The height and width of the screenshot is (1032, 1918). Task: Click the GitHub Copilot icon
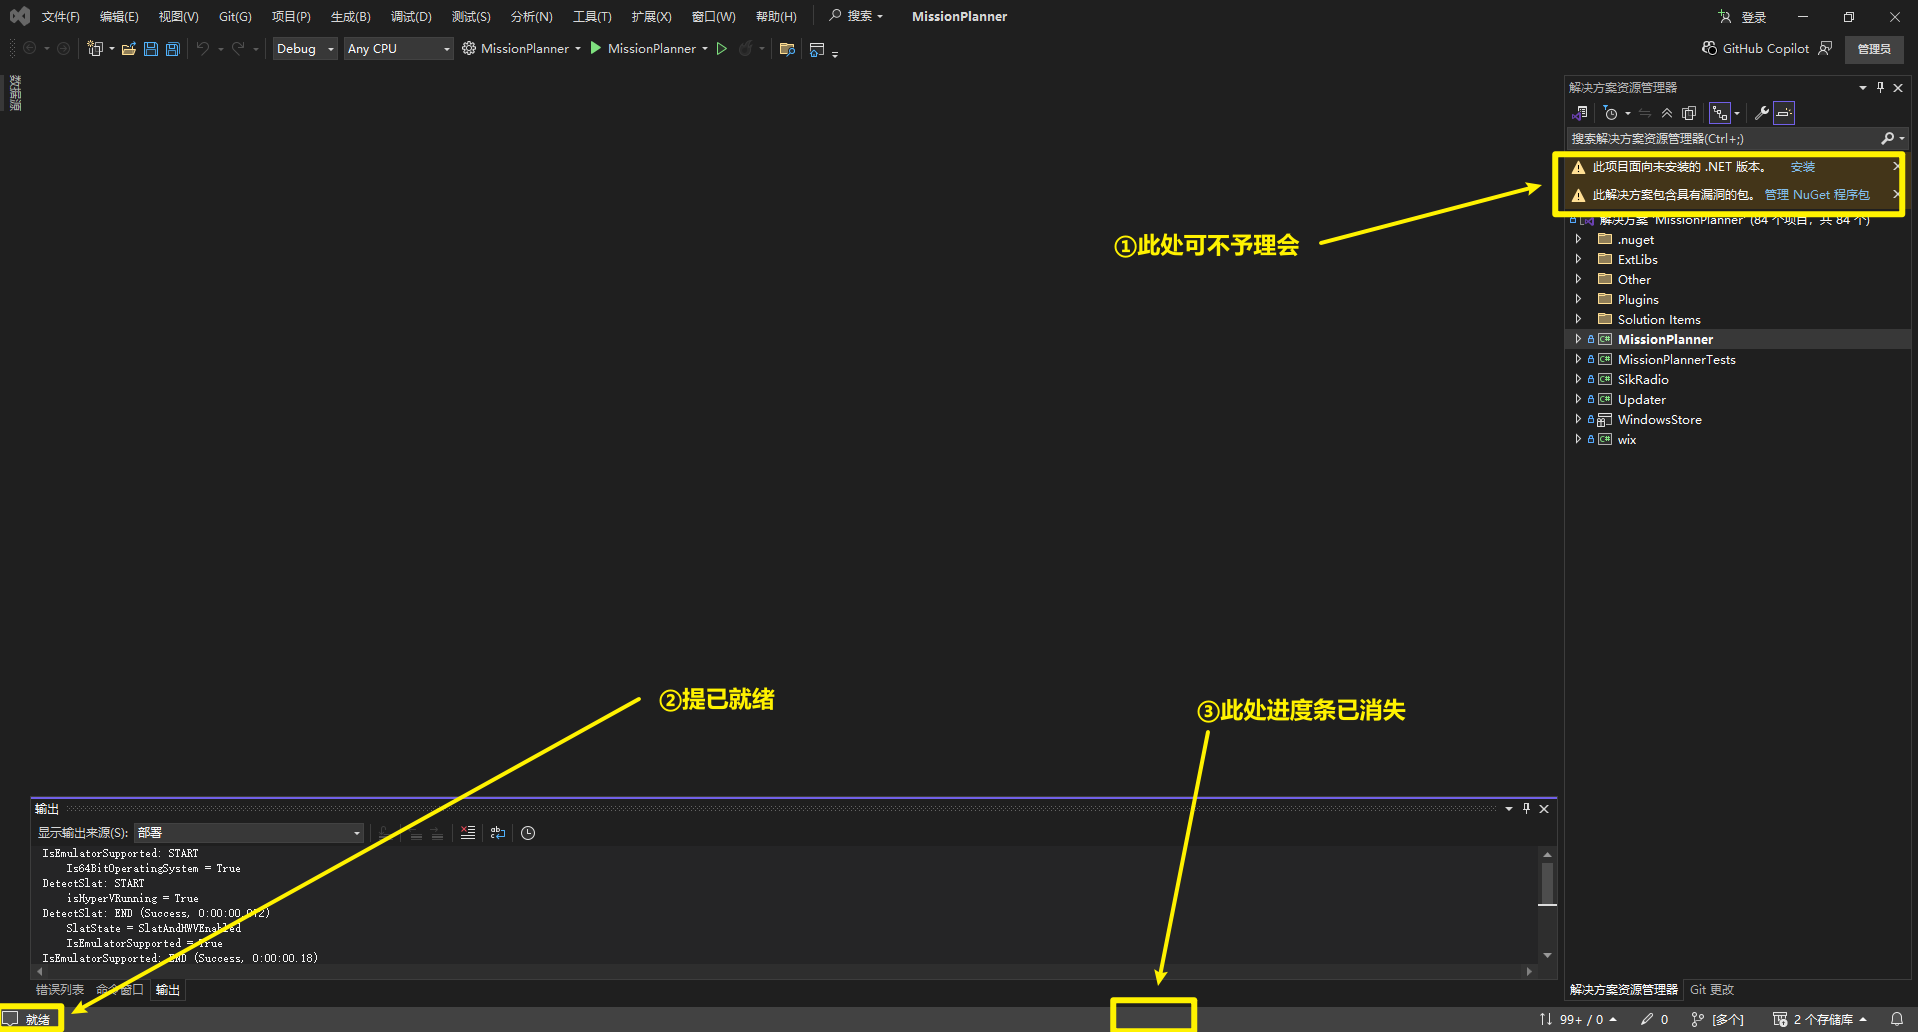[1709, 48]
